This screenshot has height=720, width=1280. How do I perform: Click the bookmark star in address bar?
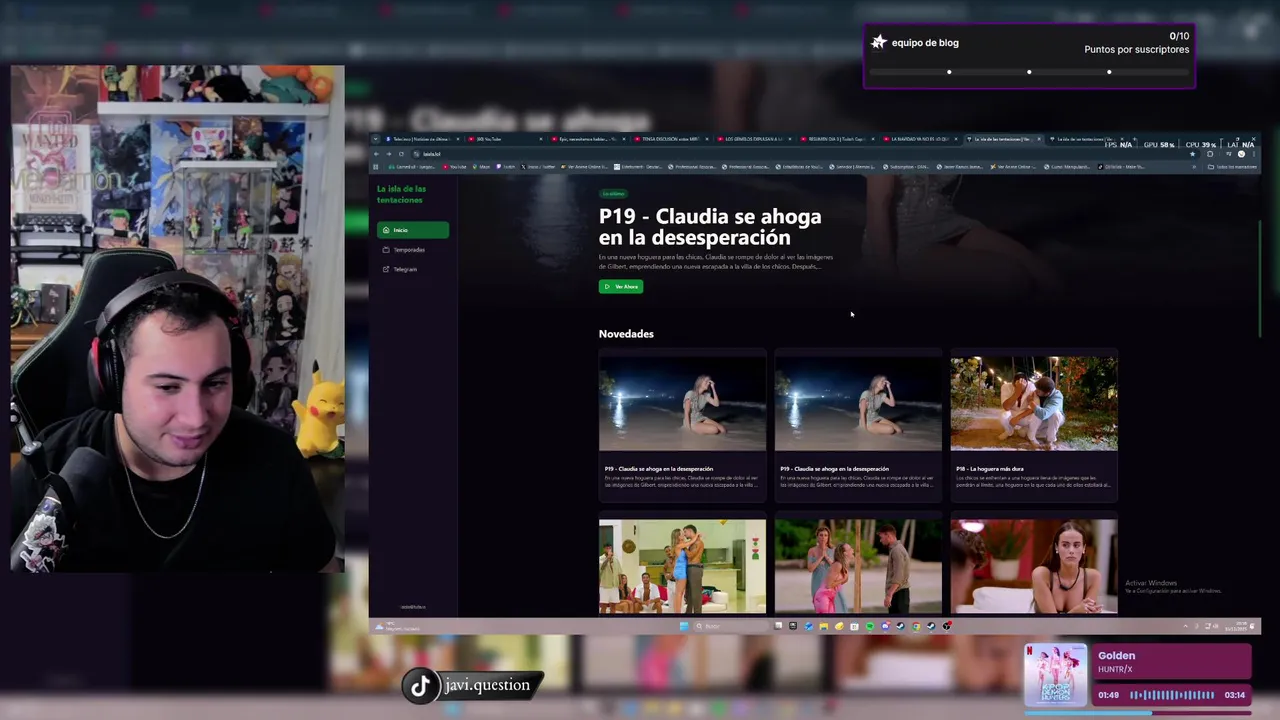pyautogui.click(x=1192, y=154)
